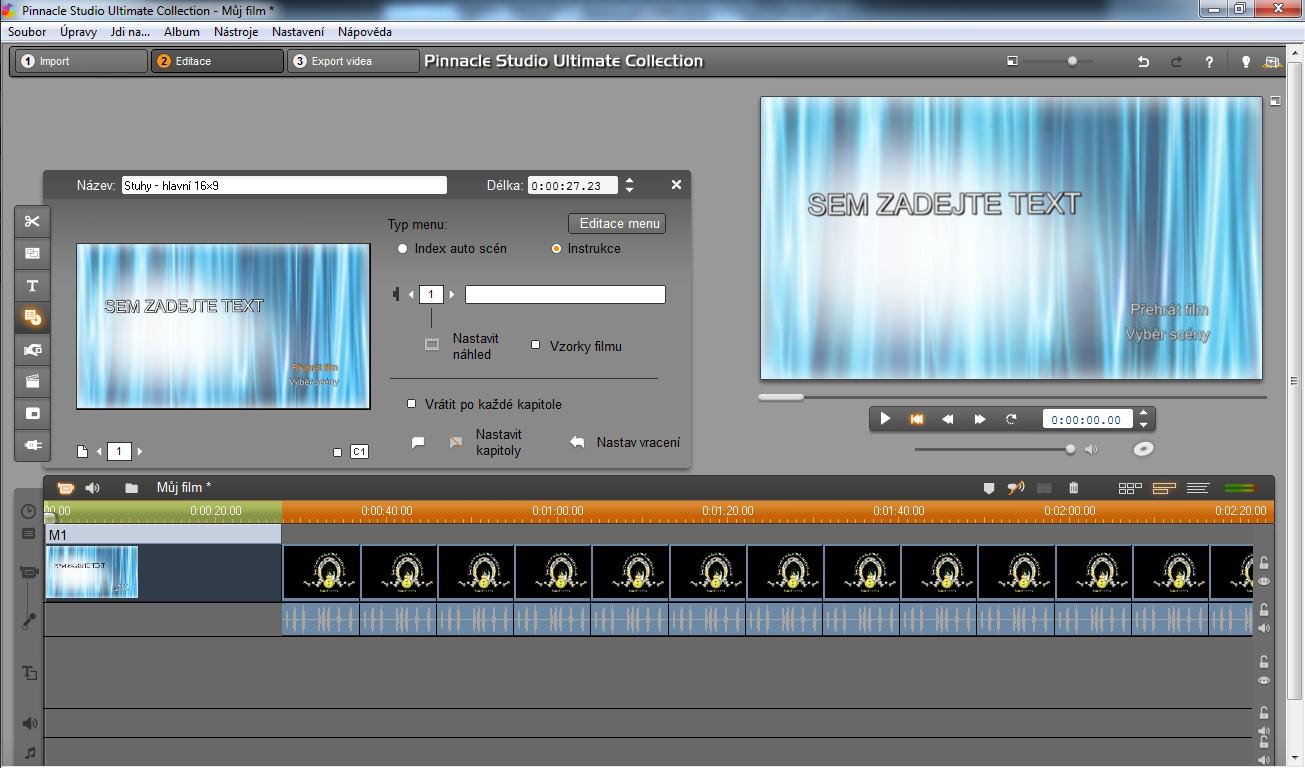This screenshot has width=1305, height=768.
Task: Check Vrátit po každé kapitole
Action: click(x=411, y=404)
